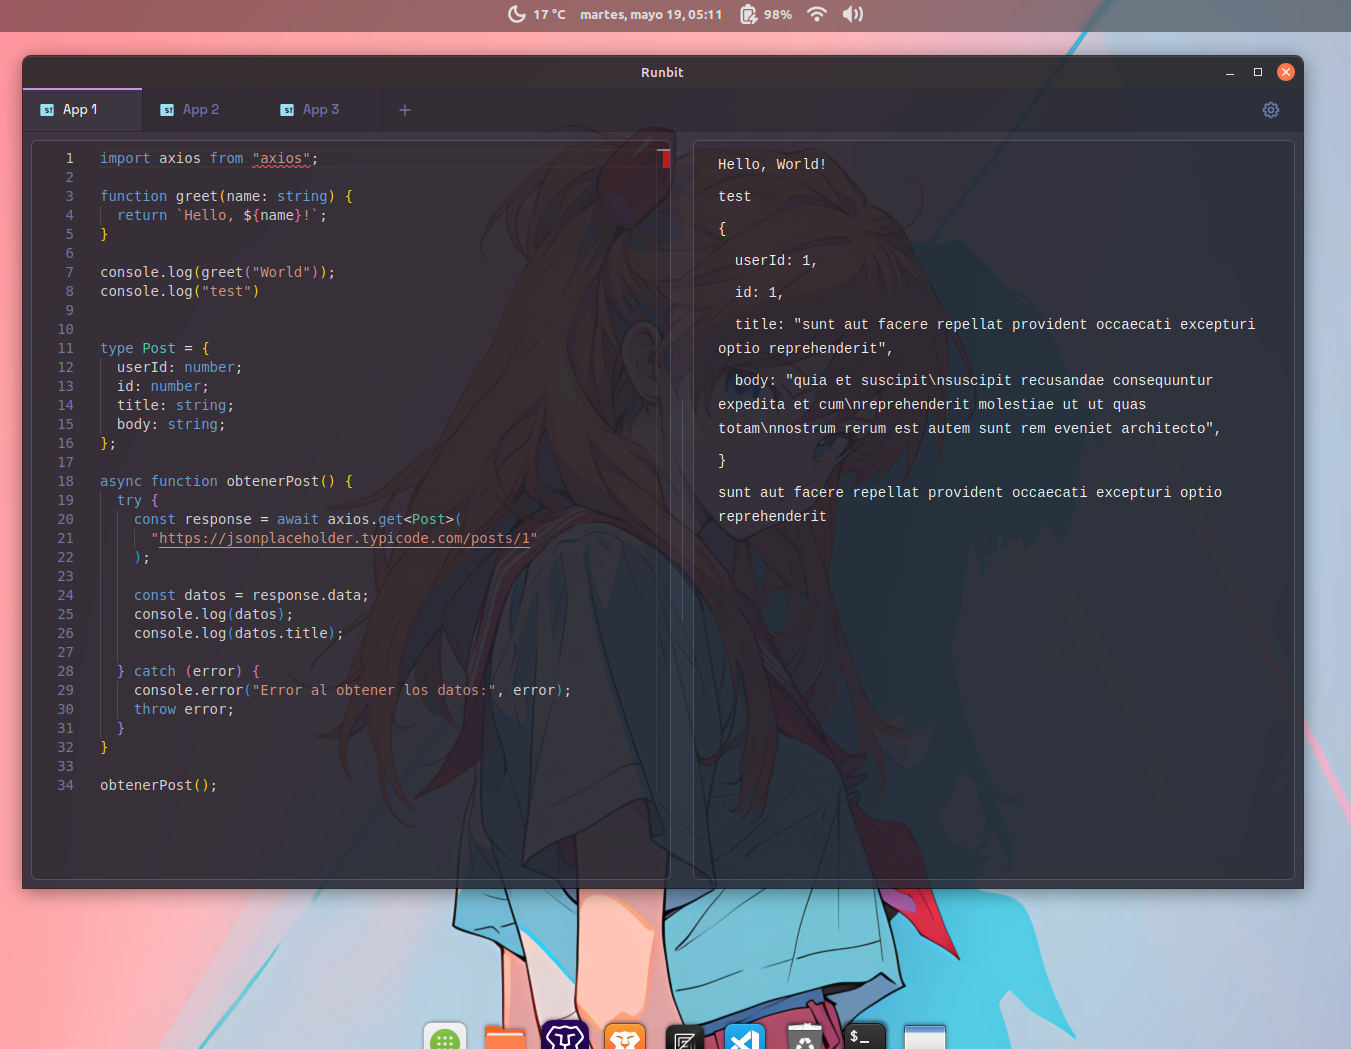The height and width of the screenshot is (1049, 1351).
Task: Minimize the Runbit window
Action: pyautogui.click(x=1230, y=72)
